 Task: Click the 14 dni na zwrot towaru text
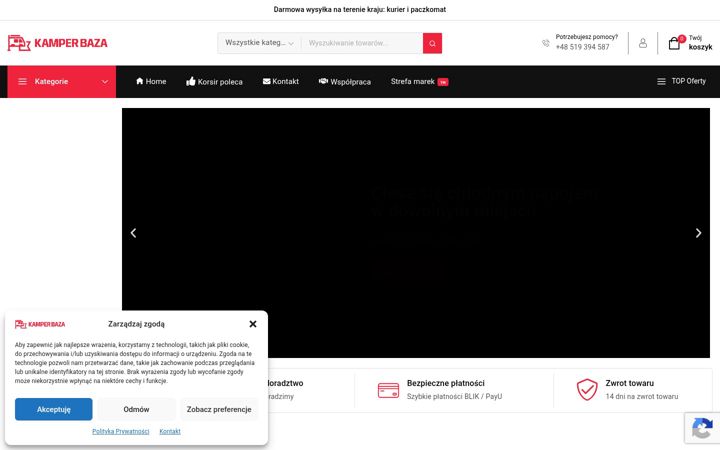641,396
